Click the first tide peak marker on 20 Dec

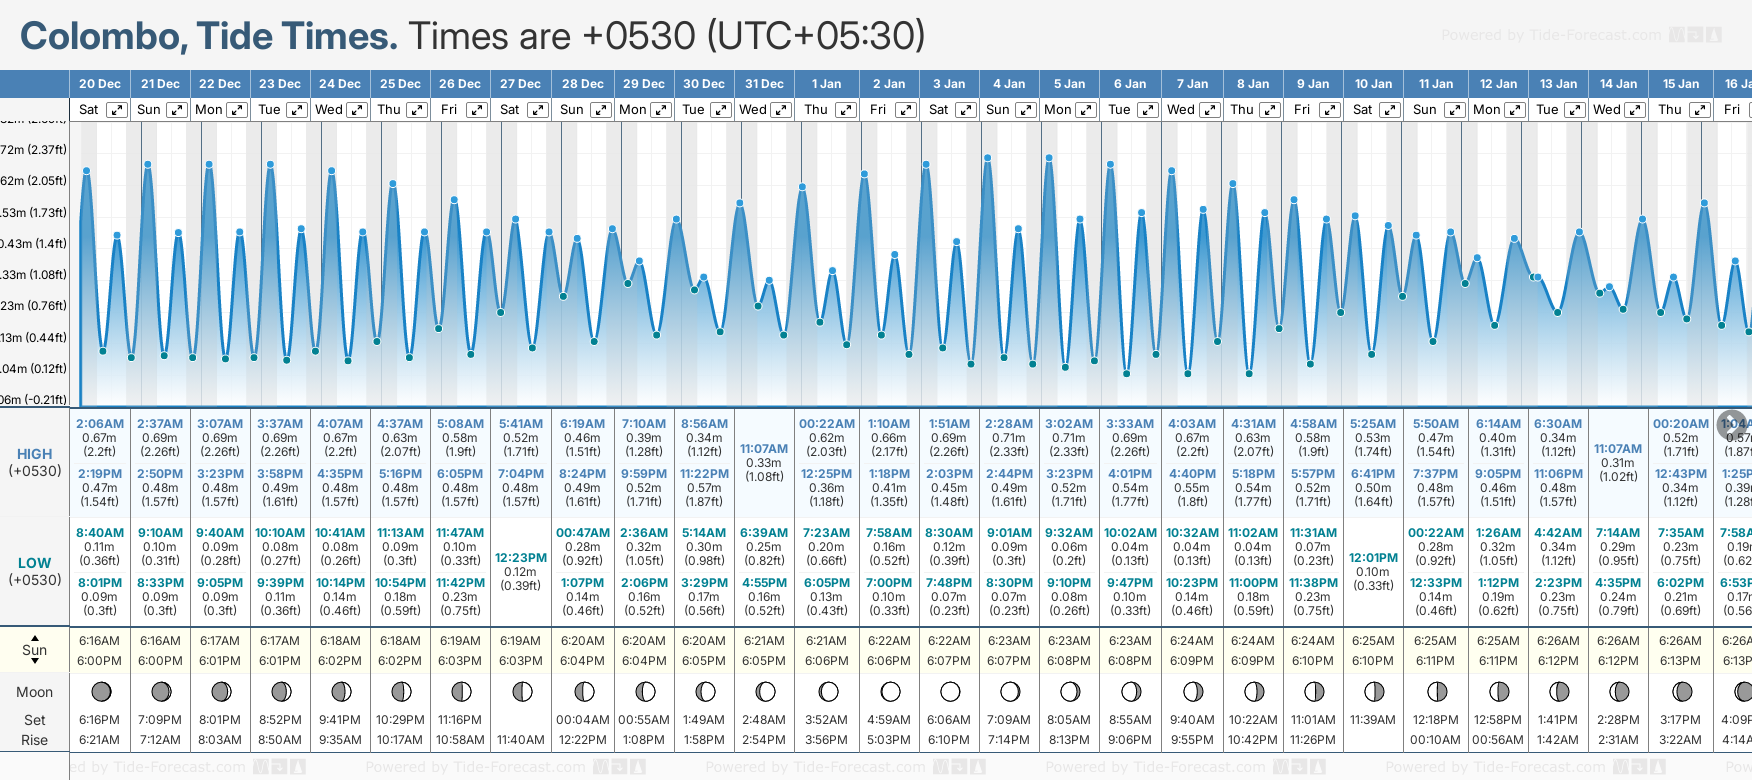(x=87, y=171)
